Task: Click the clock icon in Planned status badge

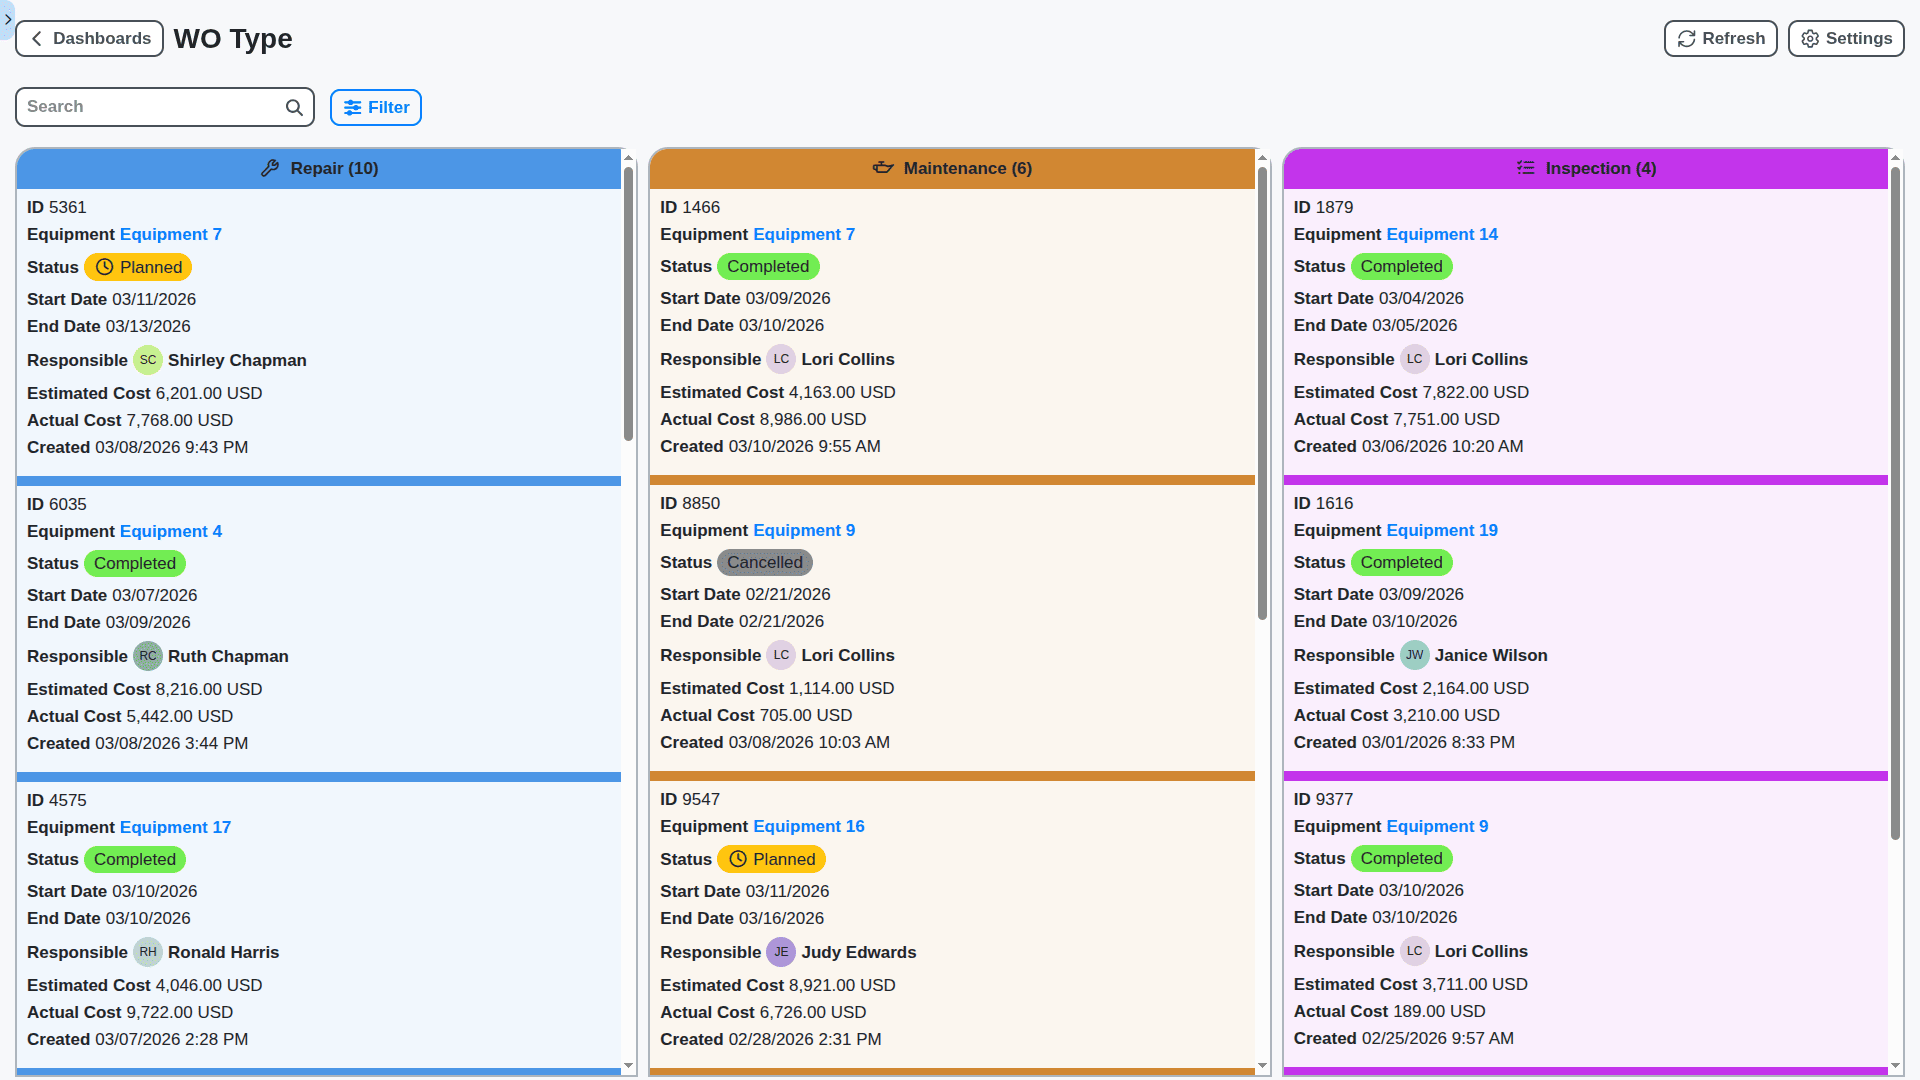Action: tap(104, 267)
